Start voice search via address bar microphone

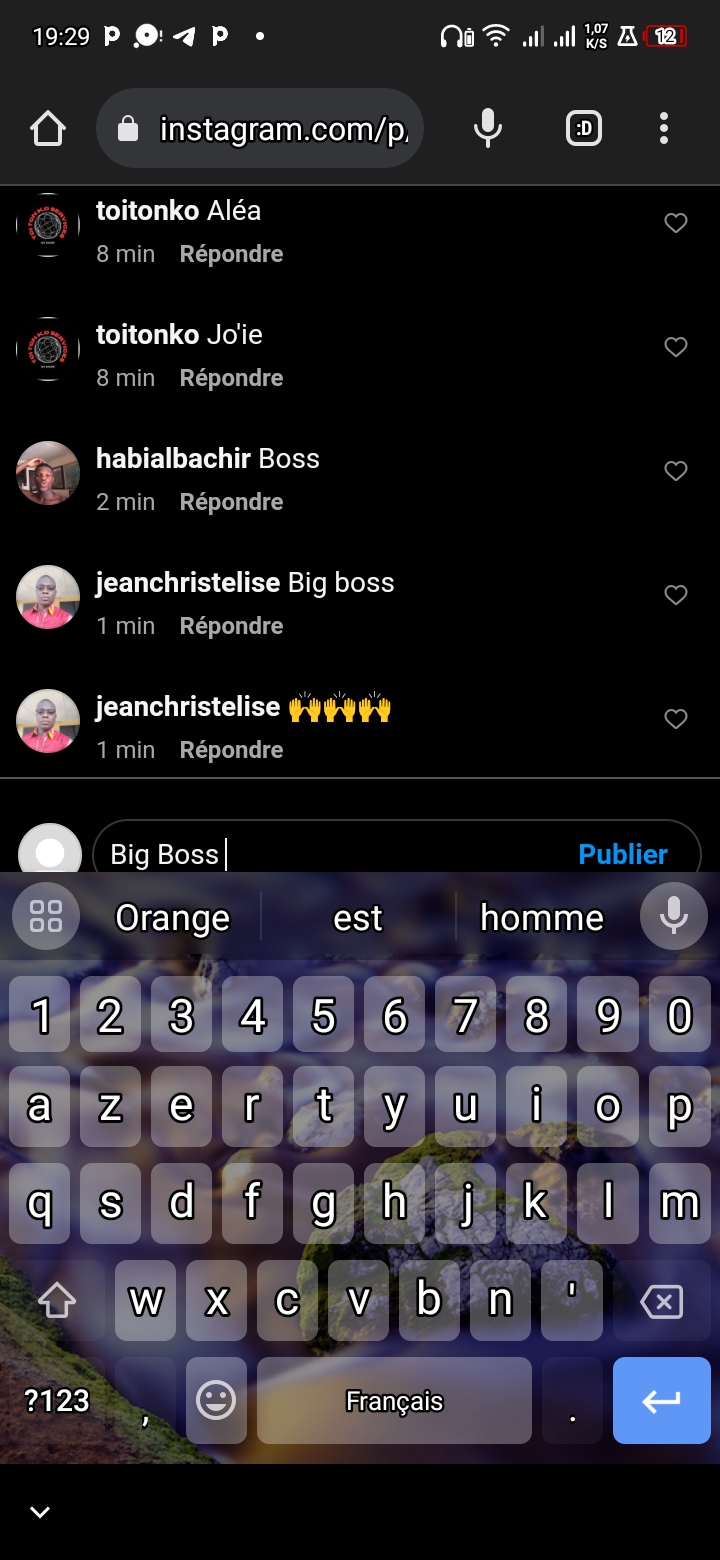tap(487, 128)
